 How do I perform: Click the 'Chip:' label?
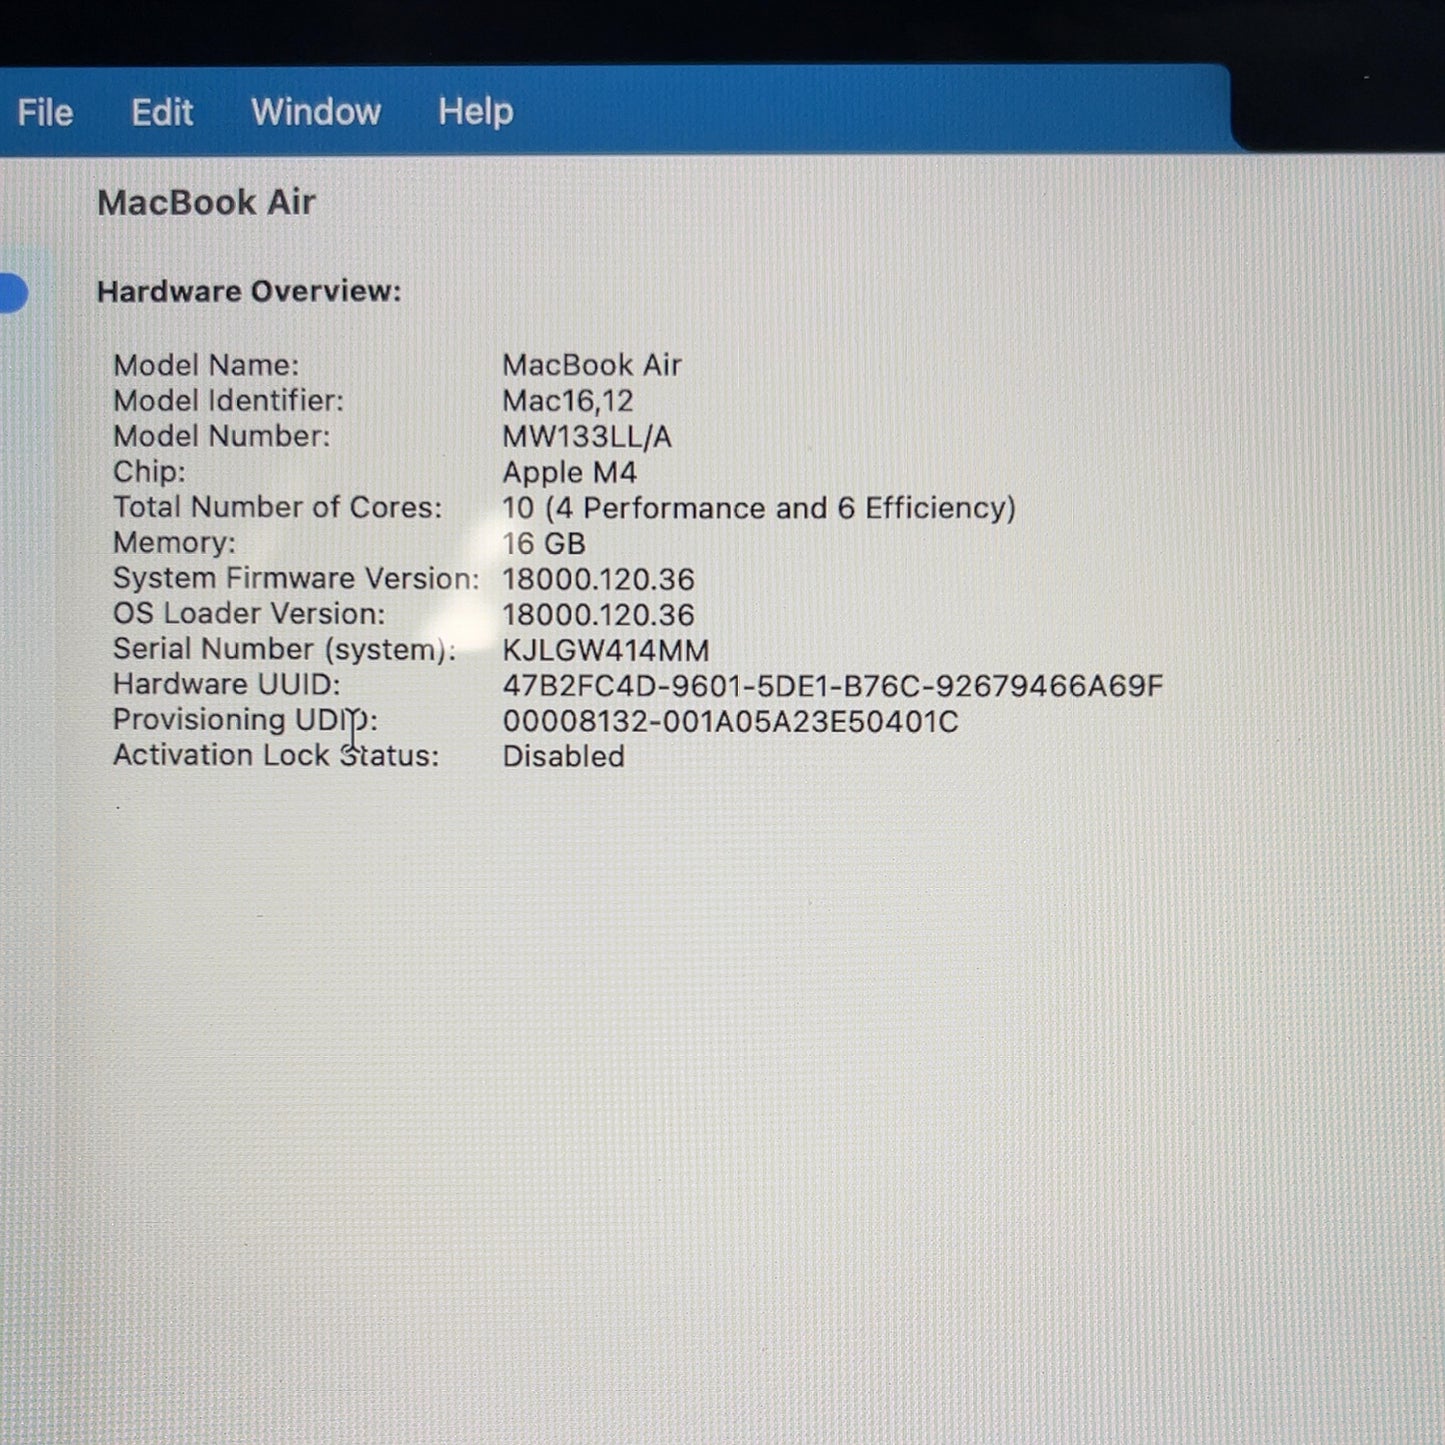coord(149,471)
